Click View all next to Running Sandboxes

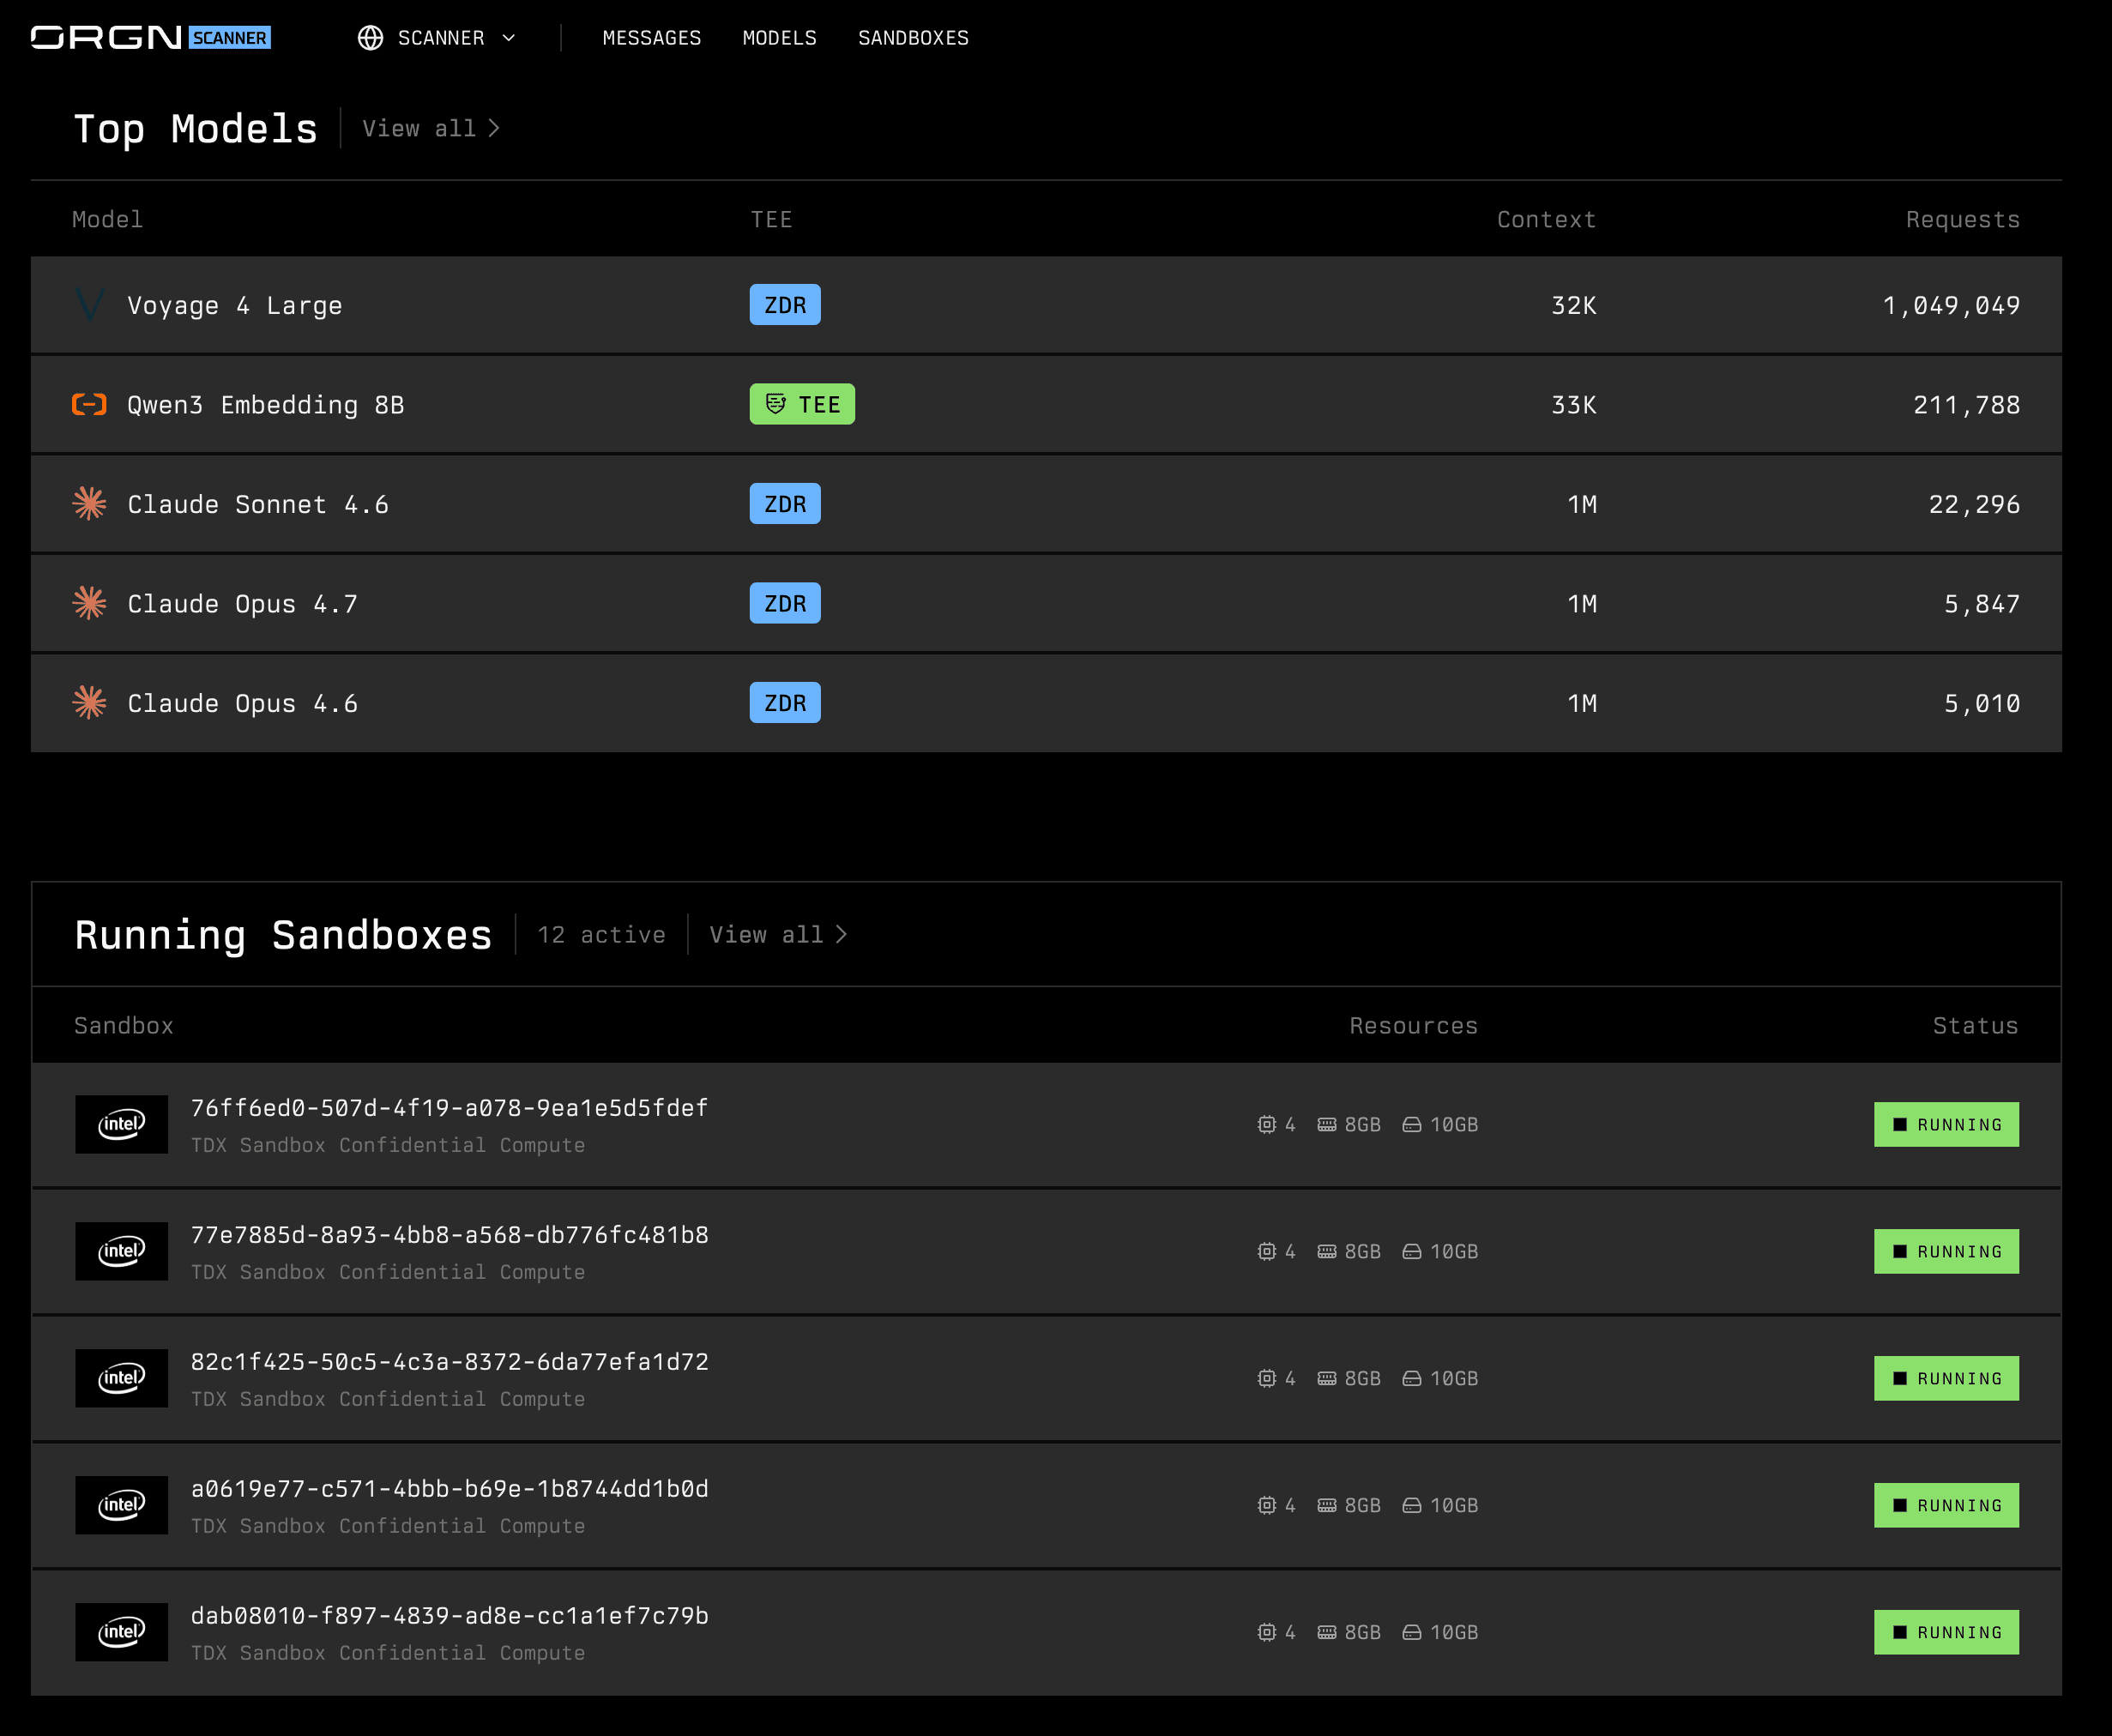pos(778,935)
